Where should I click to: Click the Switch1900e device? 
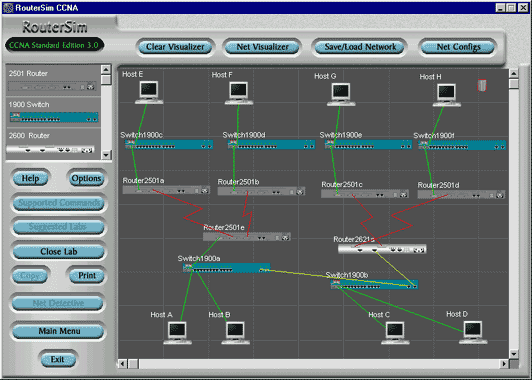coord(368,145)
